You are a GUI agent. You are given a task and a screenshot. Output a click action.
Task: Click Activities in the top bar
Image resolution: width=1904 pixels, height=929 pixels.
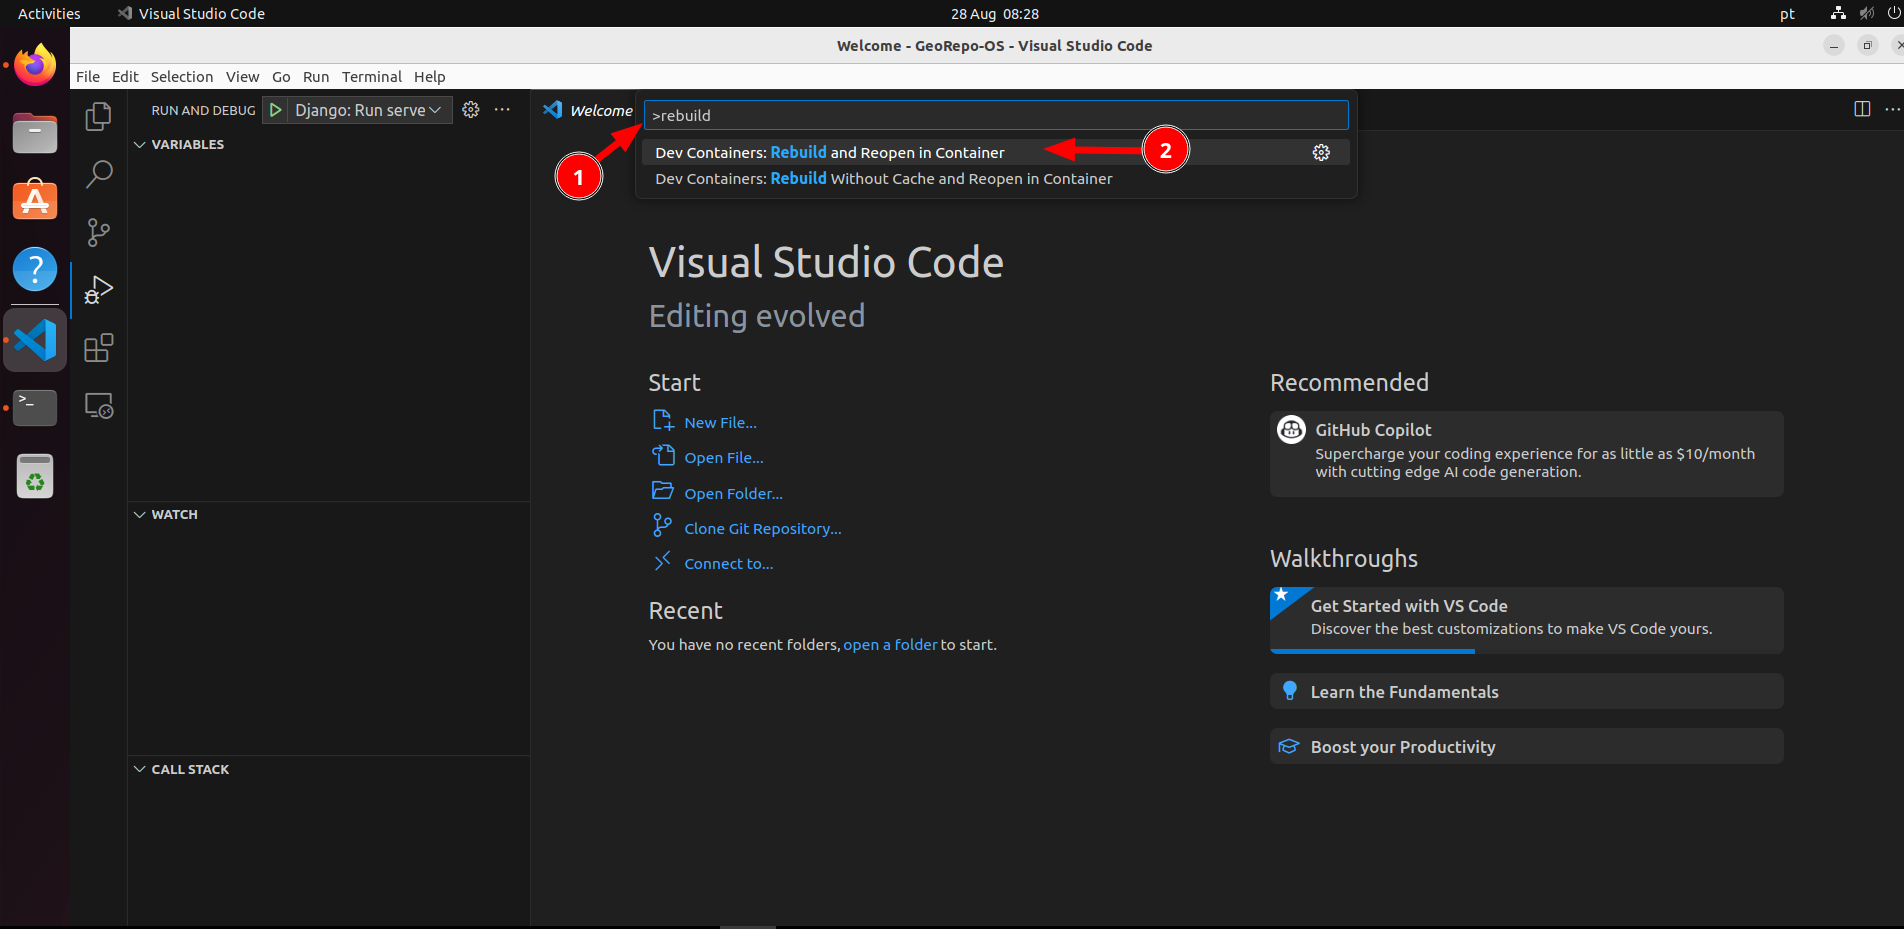pyautogui.click(x=49, y=14)
